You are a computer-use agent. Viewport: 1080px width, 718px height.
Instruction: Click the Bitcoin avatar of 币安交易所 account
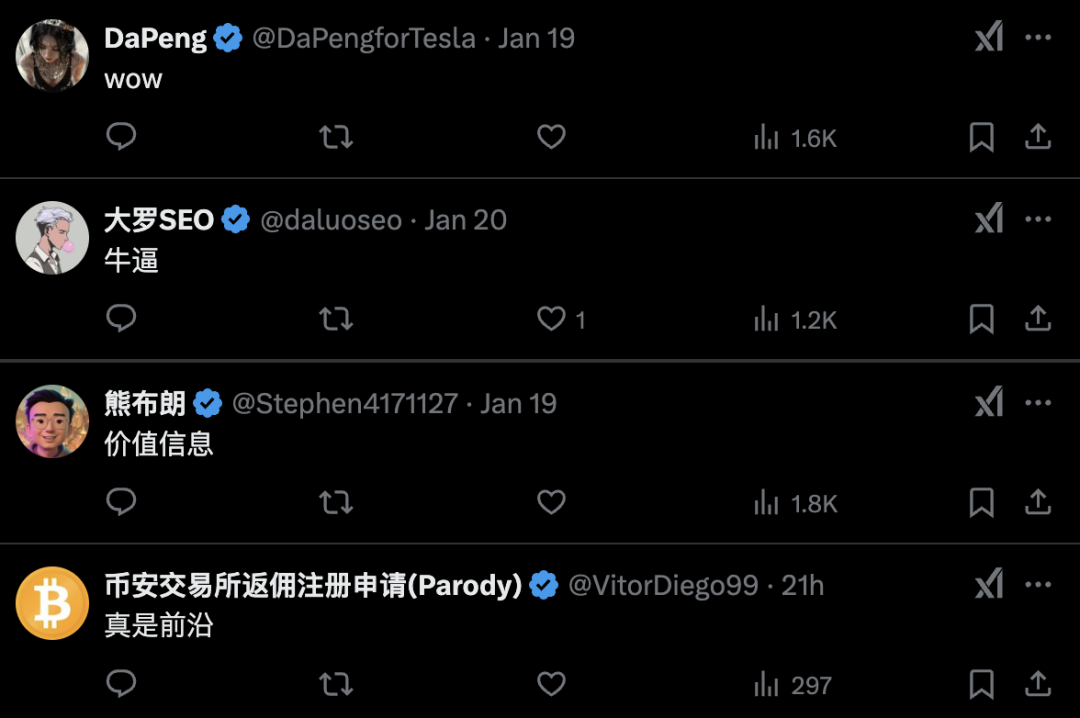coord(53,603)
